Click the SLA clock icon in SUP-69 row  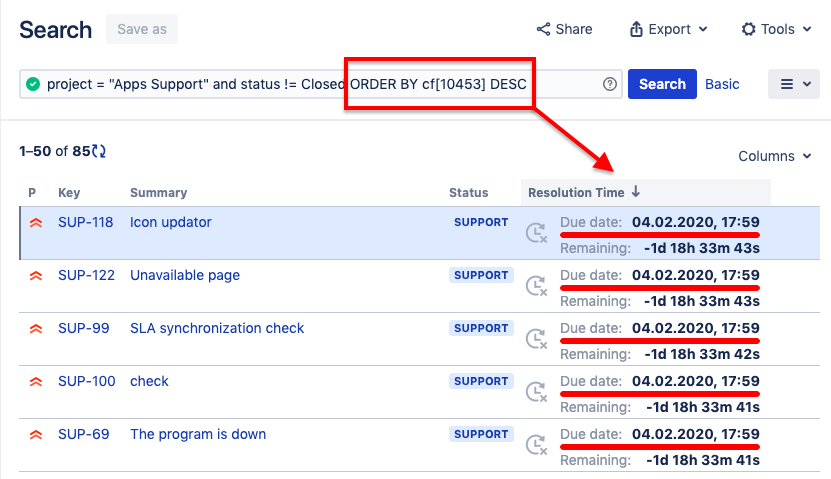click(537, 445)
